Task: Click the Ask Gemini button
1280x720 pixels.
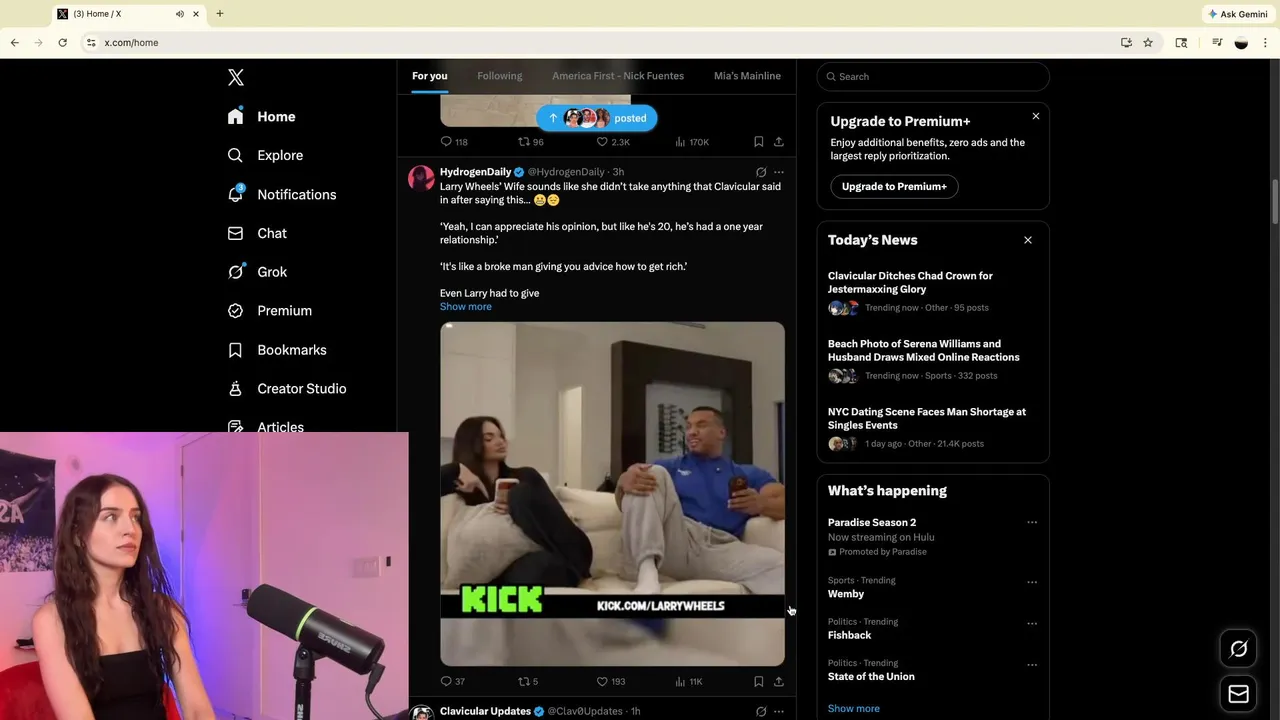Action: pos(1237,14)
